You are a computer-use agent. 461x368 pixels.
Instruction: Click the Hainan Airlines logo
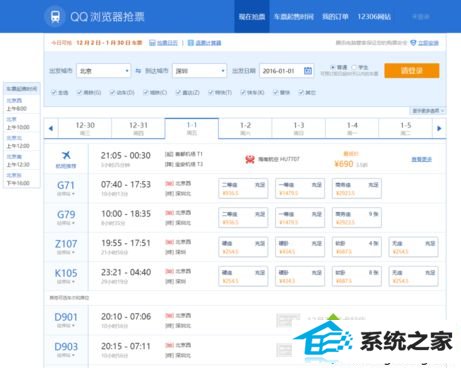pos(250,159)
